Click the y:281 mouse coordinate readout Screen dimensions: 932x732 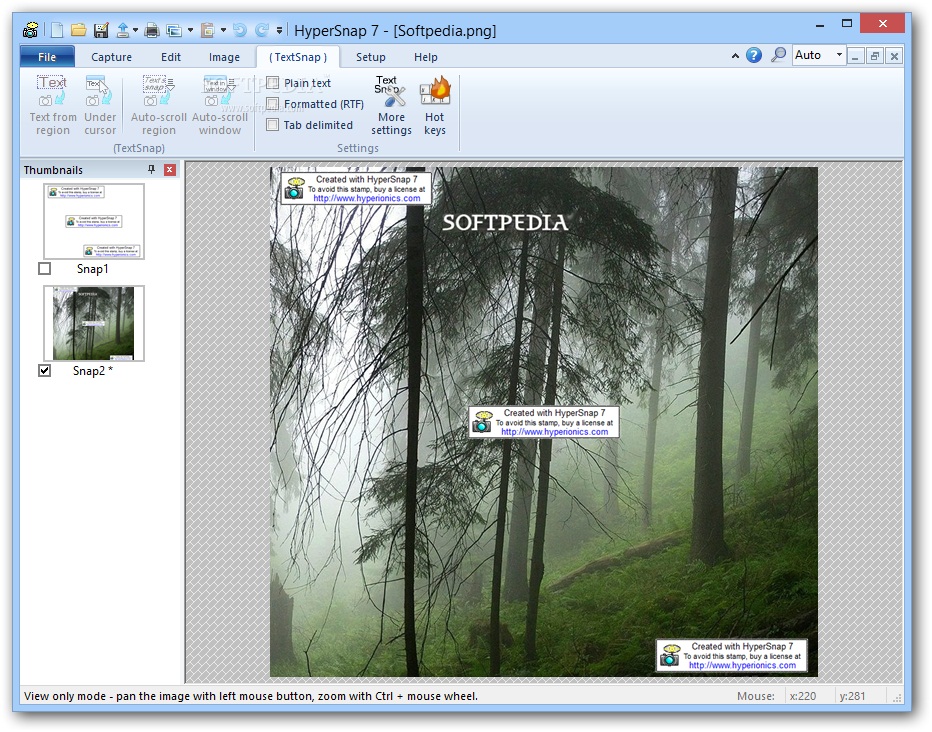[x=852, y=696]
